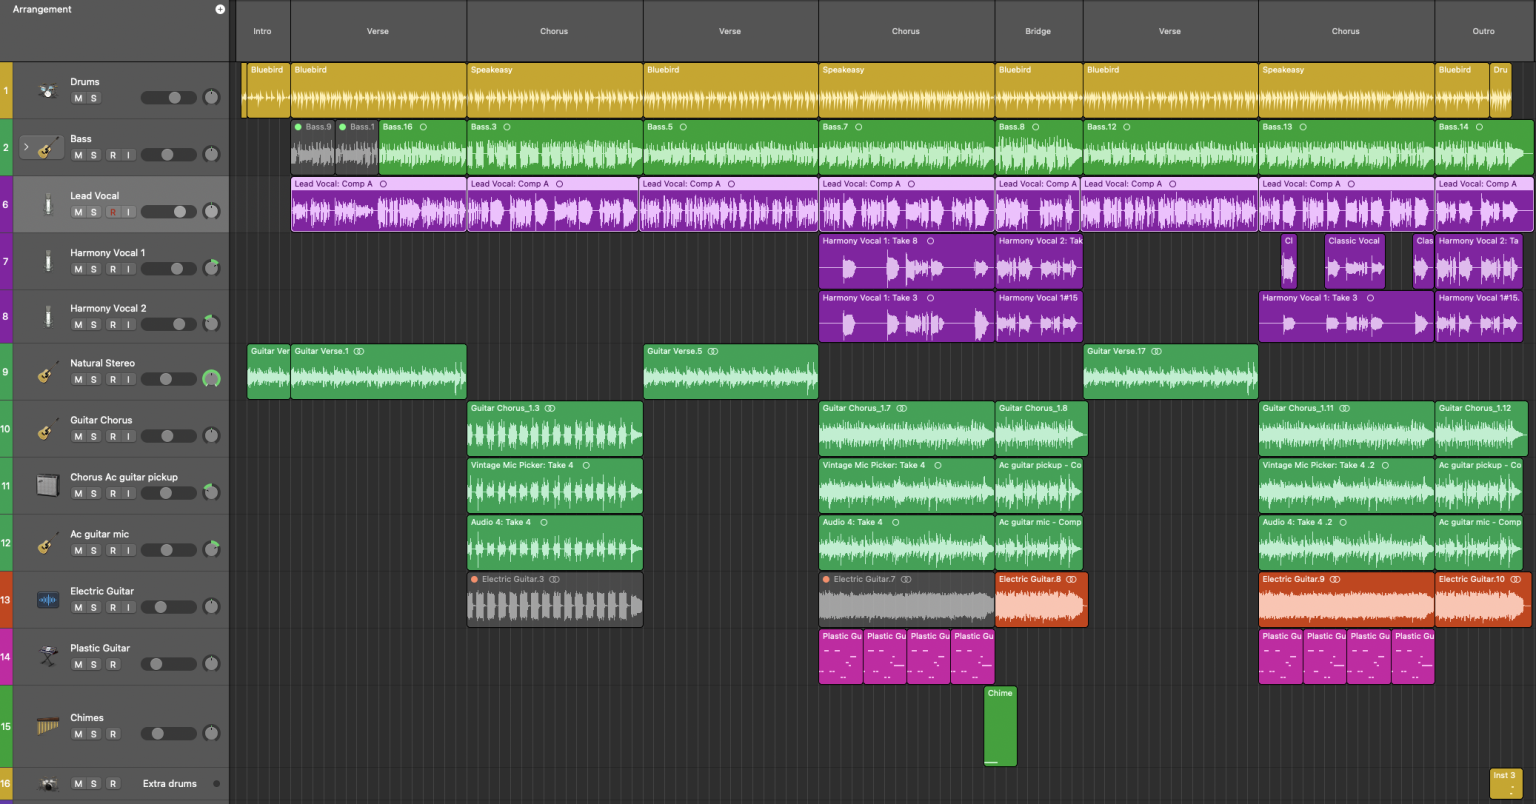Open the take menu on Harmony Vocal 1 Take 8
The width and height of the screenshot is (1536, 804).
(x=930, y=241)
